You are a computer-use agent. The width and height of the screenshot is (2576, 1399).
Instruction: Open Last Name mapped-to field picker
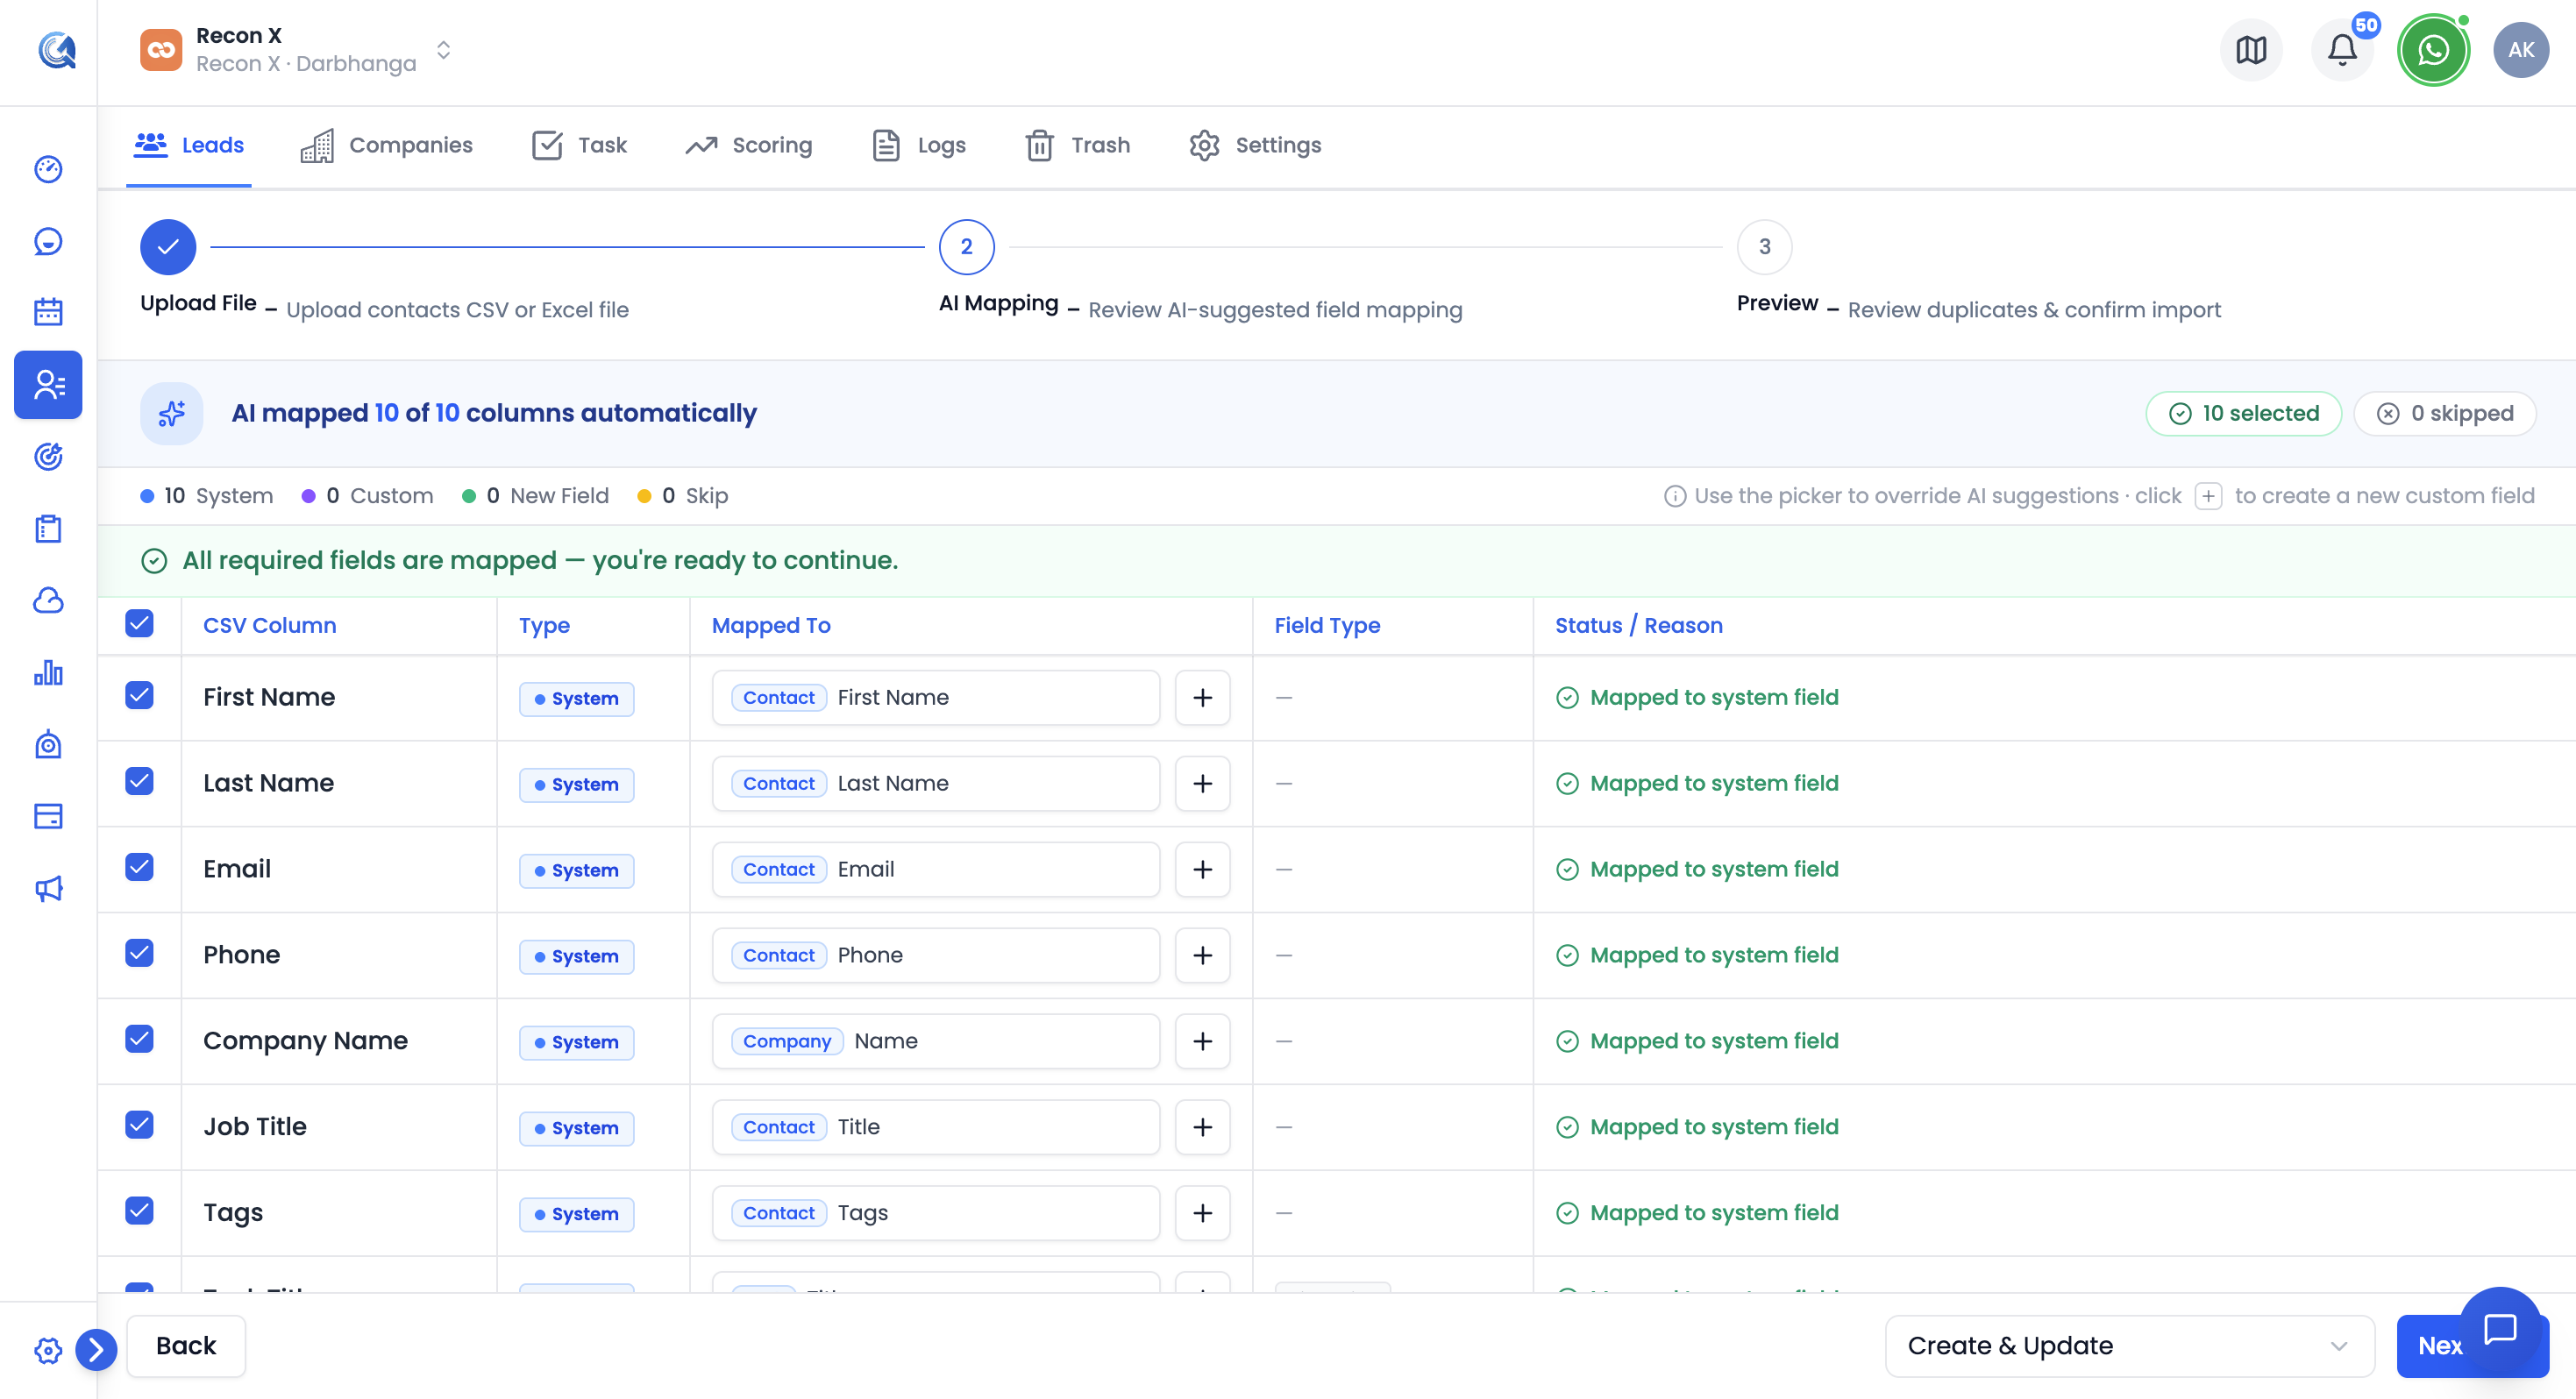click(x=935, y=784)
